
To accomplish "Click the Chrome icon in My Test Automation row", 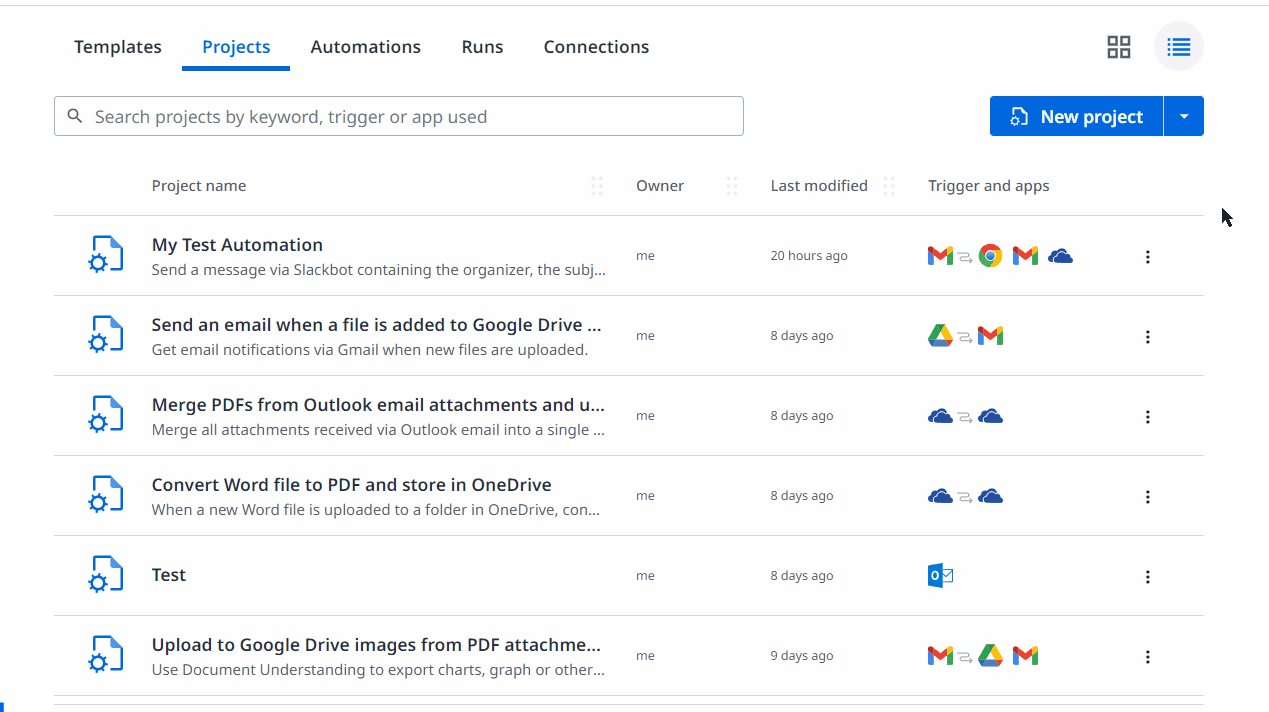I will click(990, 256).
